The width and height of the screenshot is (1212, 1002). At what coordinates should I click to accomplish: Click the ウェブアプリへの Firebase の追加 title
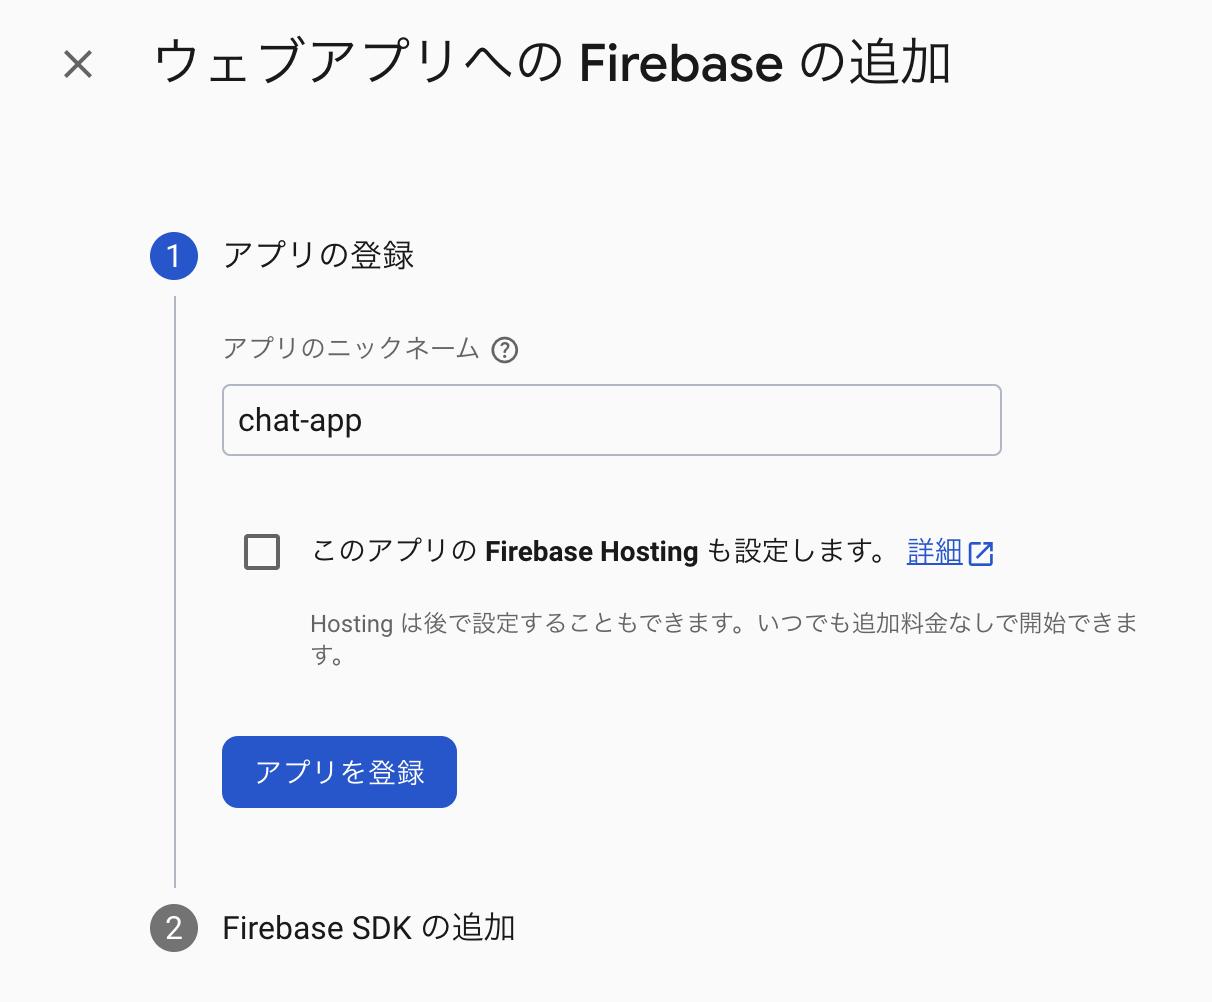552,63
